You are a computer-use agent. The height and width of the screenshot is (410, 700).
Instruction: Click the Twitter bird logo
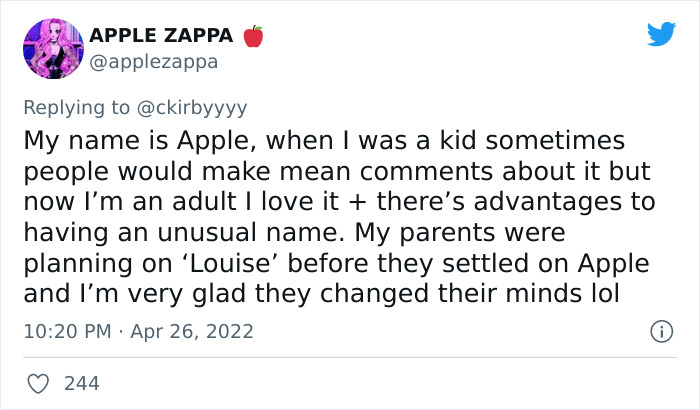(x=661, y=35)
